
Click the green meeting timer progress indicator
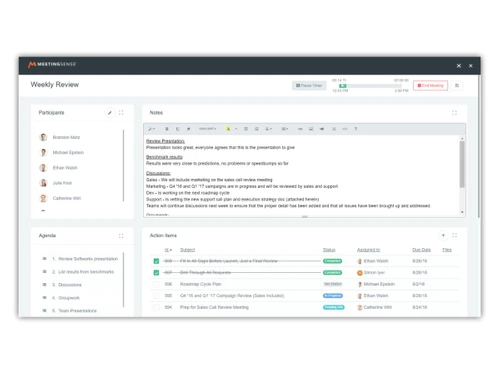coord(343,86)
